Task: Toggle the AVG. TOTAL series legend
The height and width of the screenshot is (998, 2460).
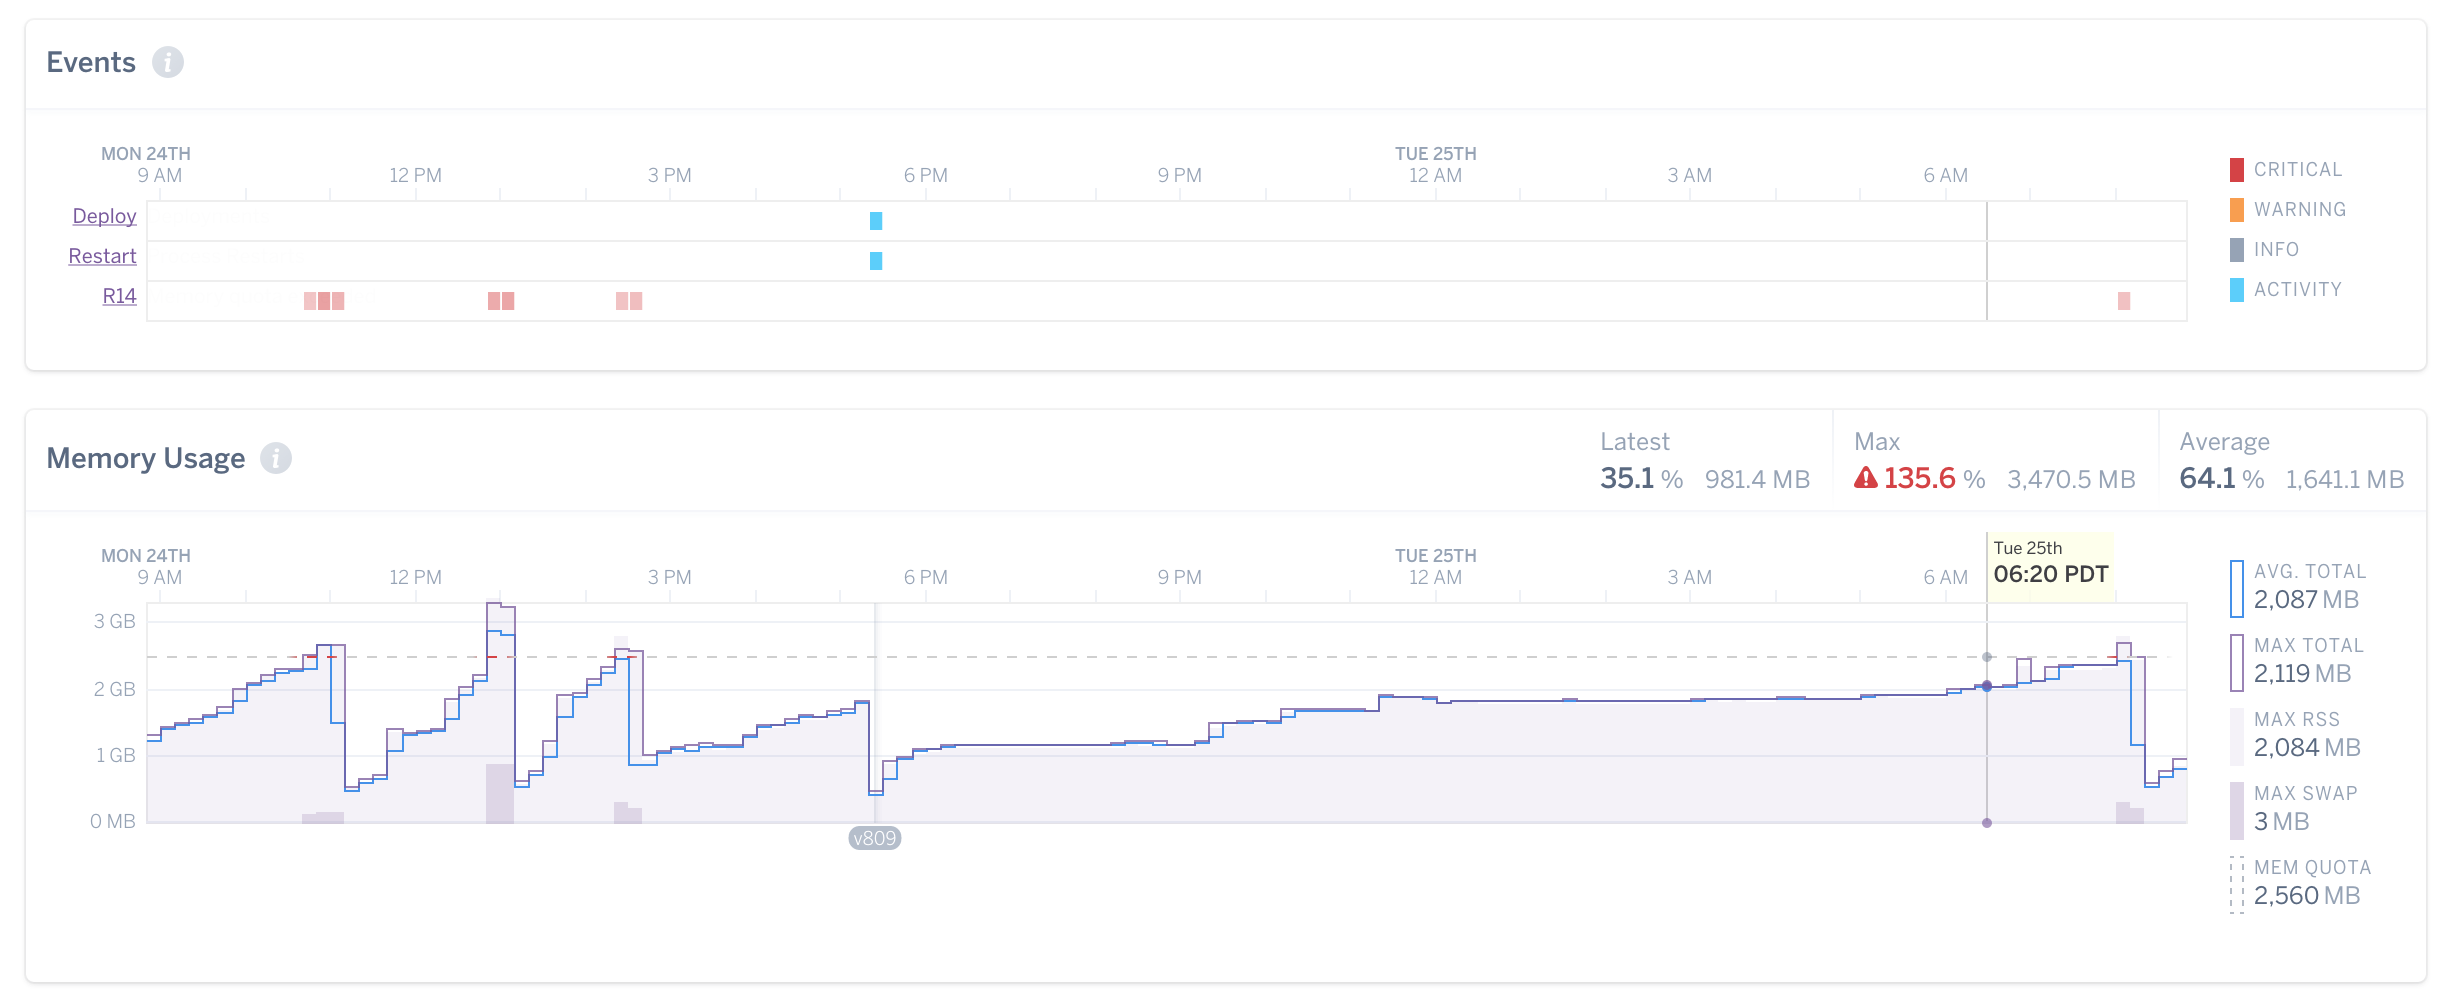Action: tap(2299, 588)
